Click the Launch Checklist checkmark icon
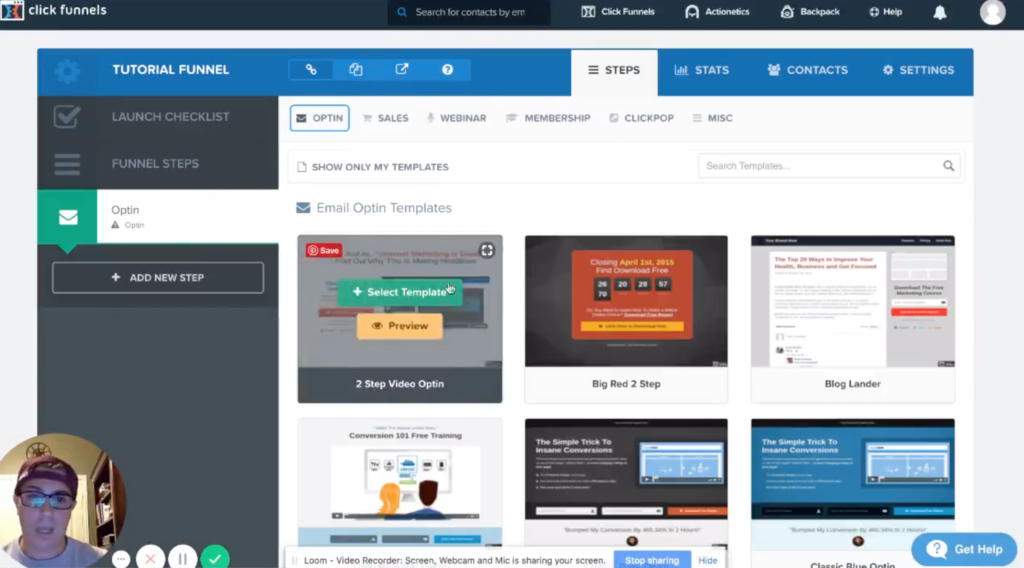 click(67, 117)
